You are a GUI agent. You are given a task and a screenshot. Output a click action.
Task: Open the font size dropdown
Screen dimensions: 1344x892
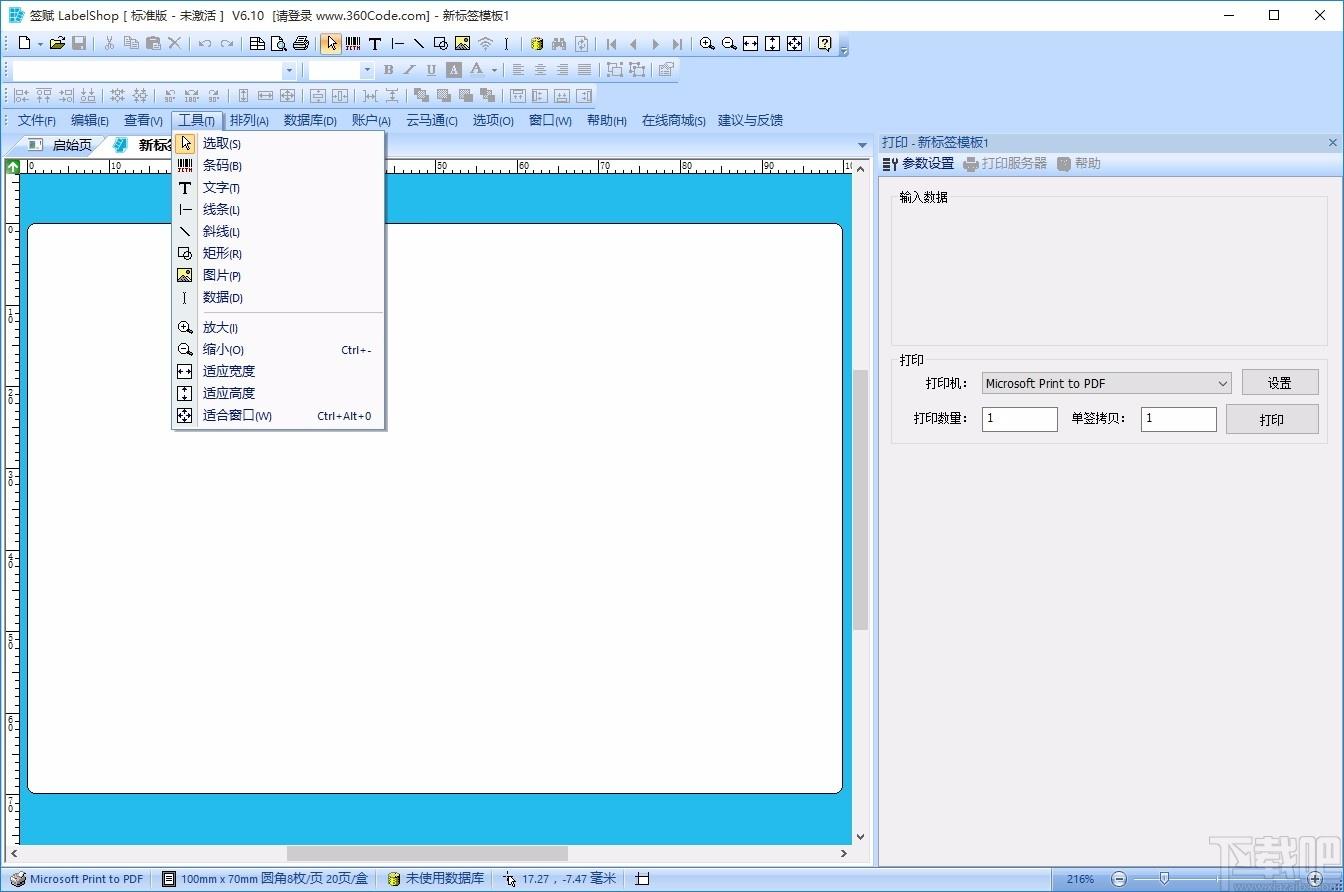point(367,70)
